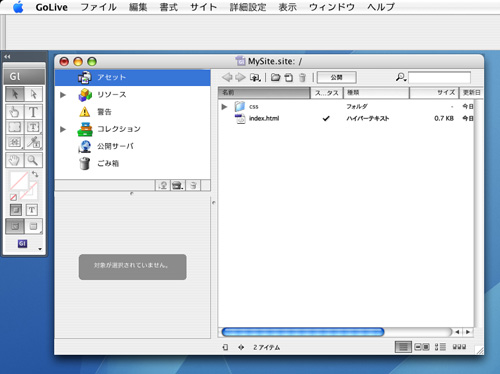Click the forward navigation arrow
This screenshot has width=500, height=374.
pos(240,77)
